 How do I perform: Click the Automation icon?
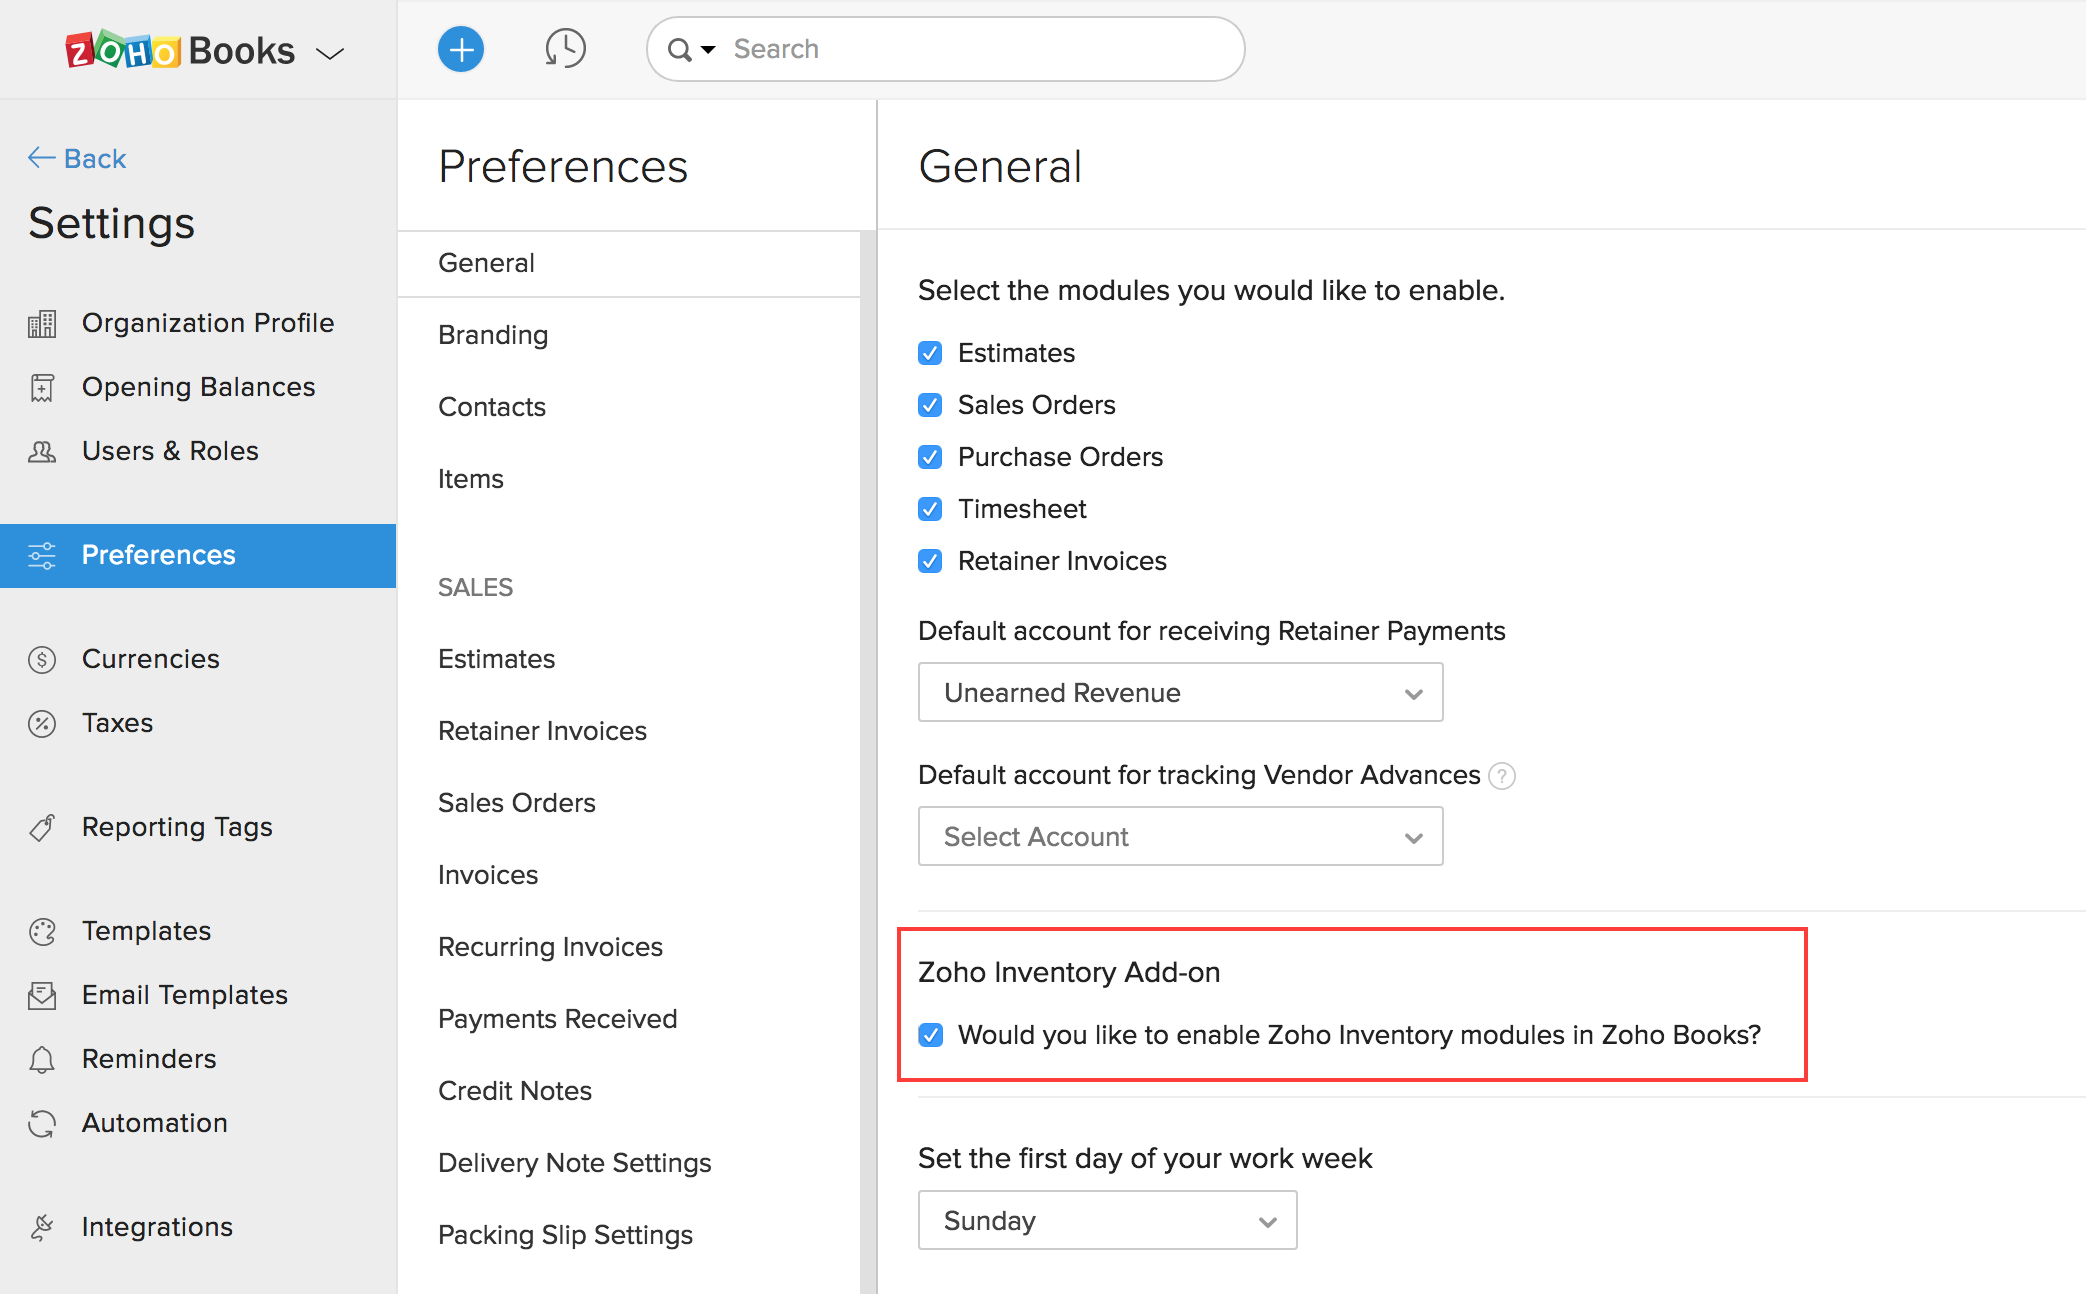click(x=42, y=1121)
